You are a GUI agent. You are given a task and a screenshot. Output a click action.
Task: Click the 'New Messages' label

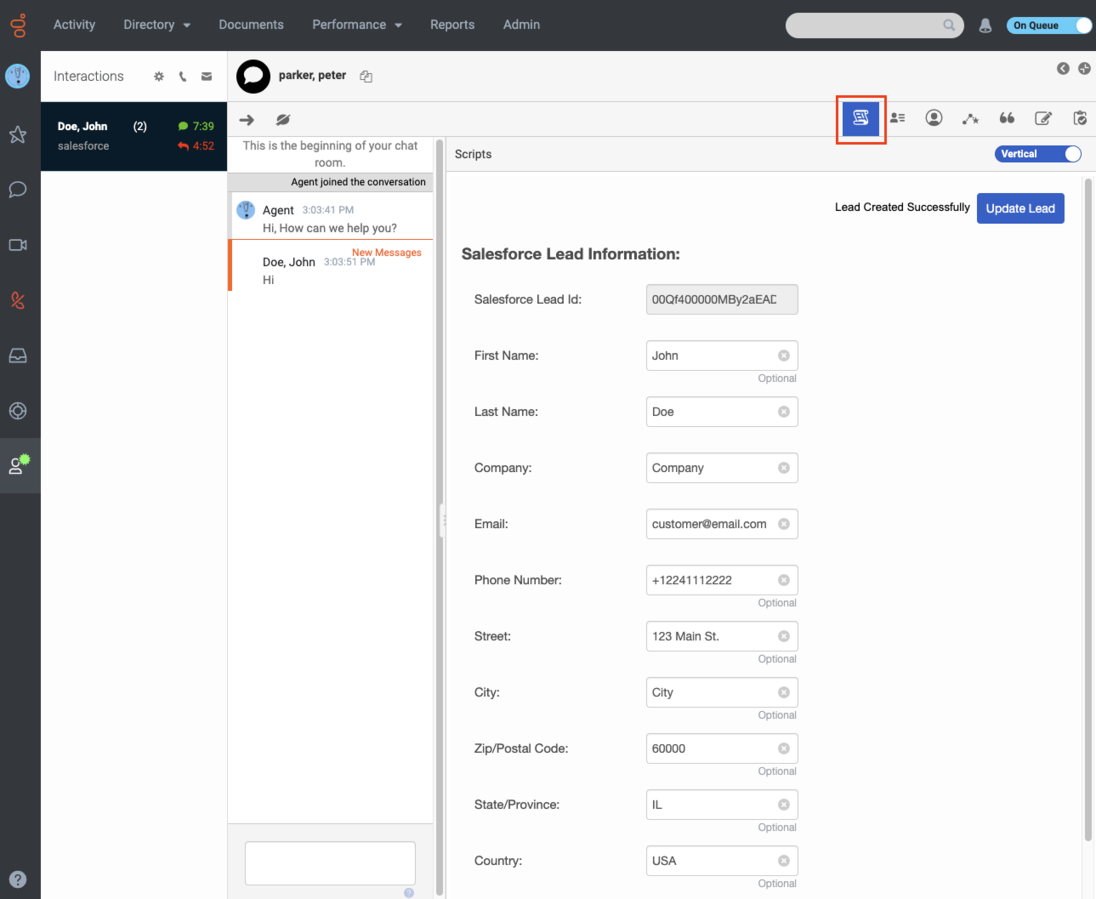387,252
